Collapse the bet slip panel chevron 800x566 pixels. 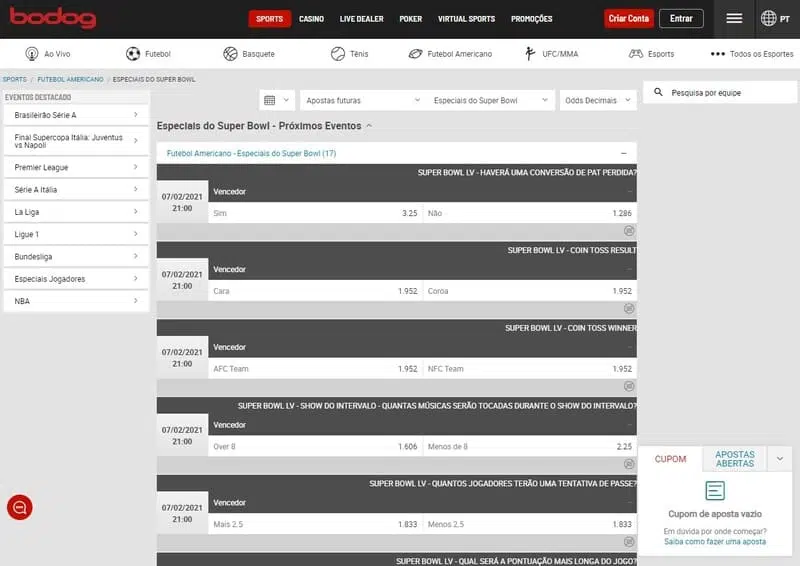point(779,459)
